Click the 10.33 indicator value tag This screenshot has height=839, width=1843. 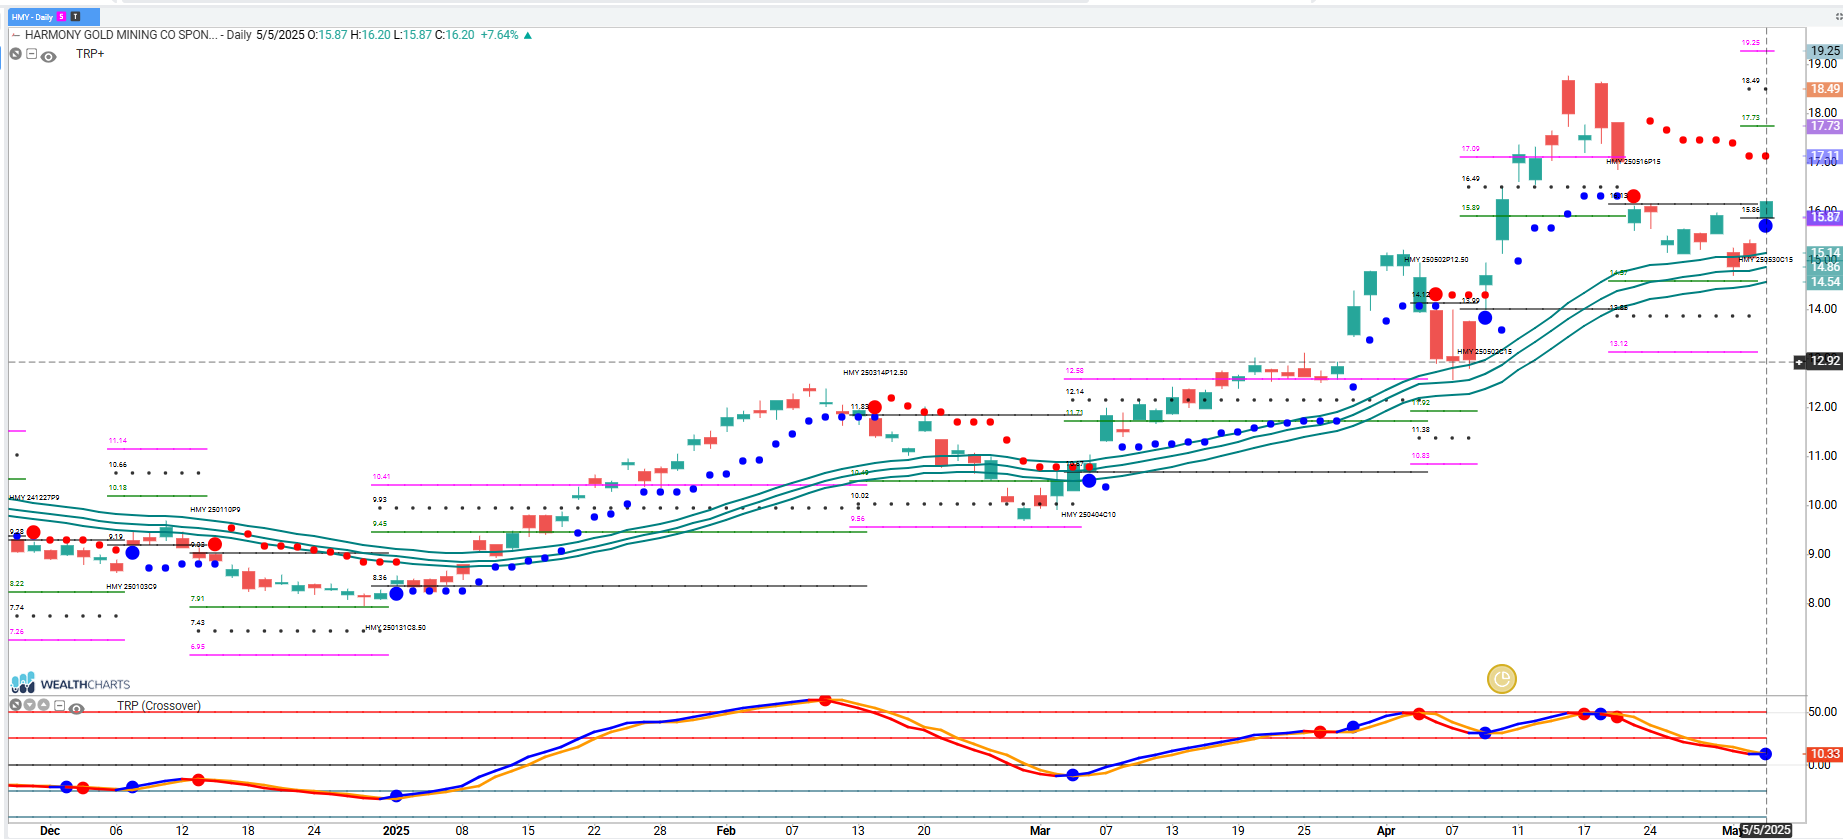(x=1825, y=754)
